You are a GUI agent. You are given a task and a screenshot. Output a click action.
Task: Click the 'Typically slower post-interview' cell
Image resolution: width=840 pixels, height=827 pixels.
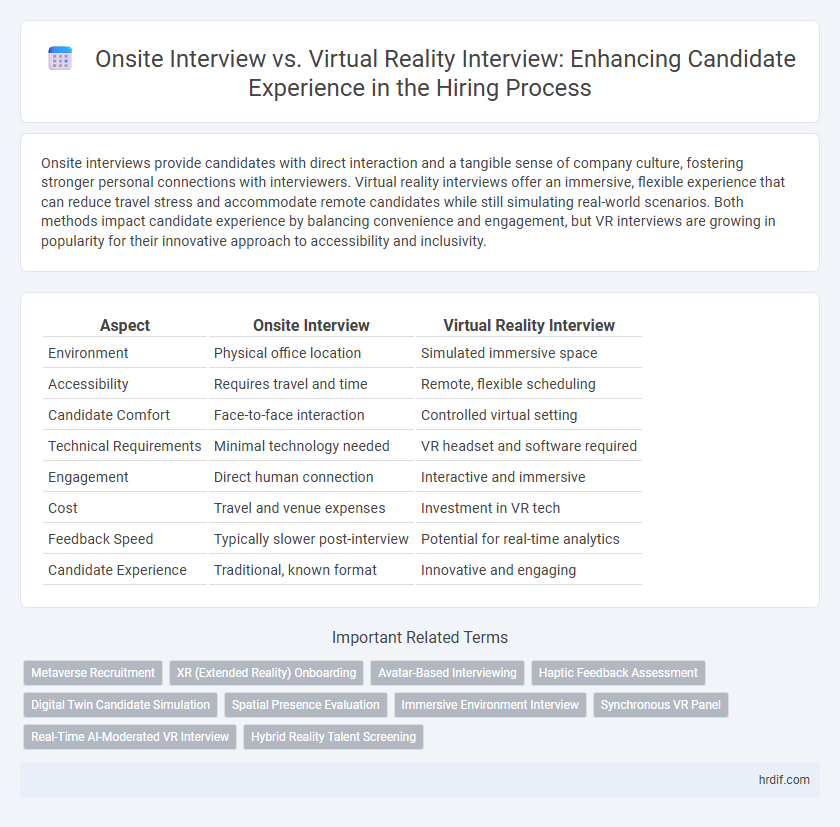tap(311, 539)
